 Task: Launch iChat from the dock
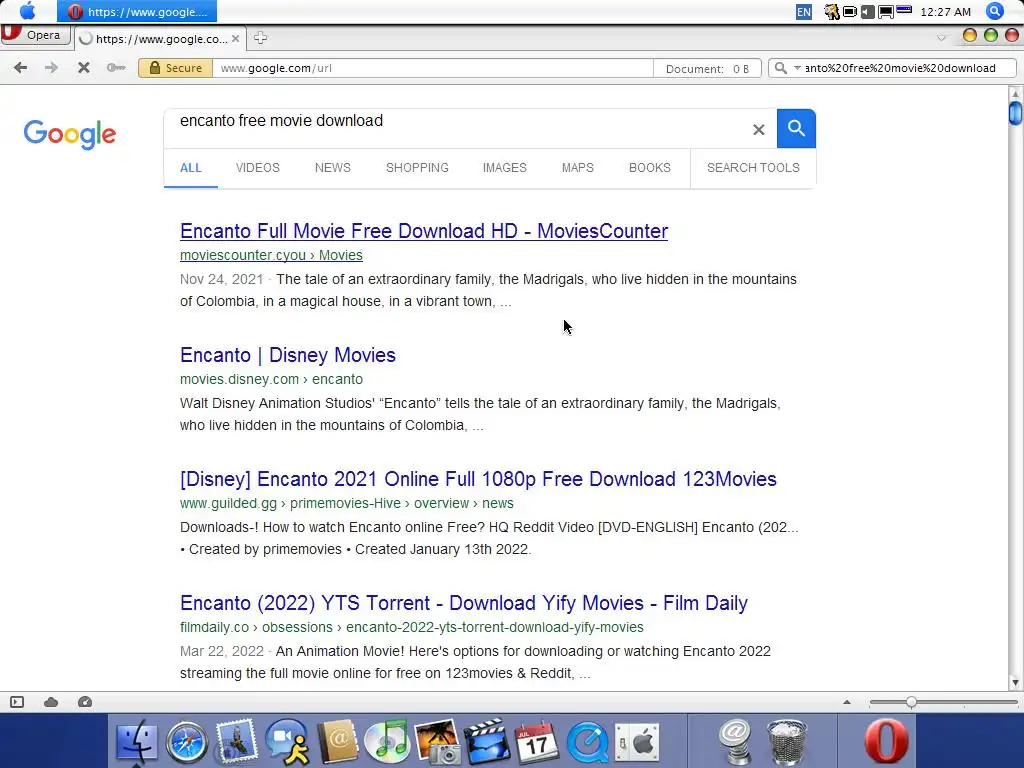287,742
